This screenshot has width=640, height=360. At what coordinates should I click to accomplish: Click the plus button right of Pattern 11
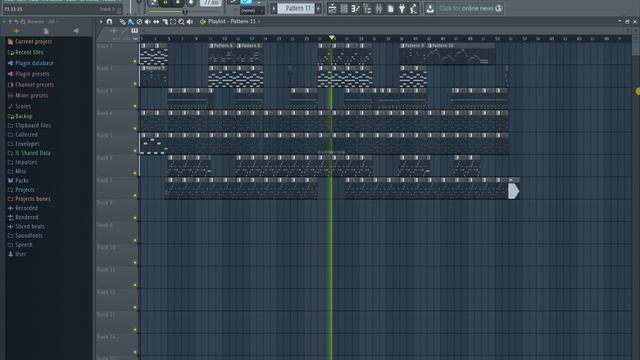point(318,8)
